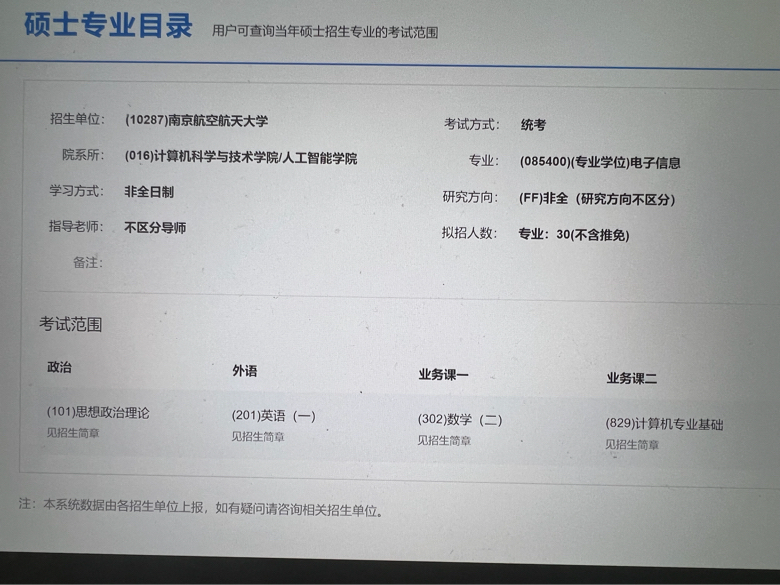Click the 考试方式 label

pyautogui.click(x=472, y=124)
